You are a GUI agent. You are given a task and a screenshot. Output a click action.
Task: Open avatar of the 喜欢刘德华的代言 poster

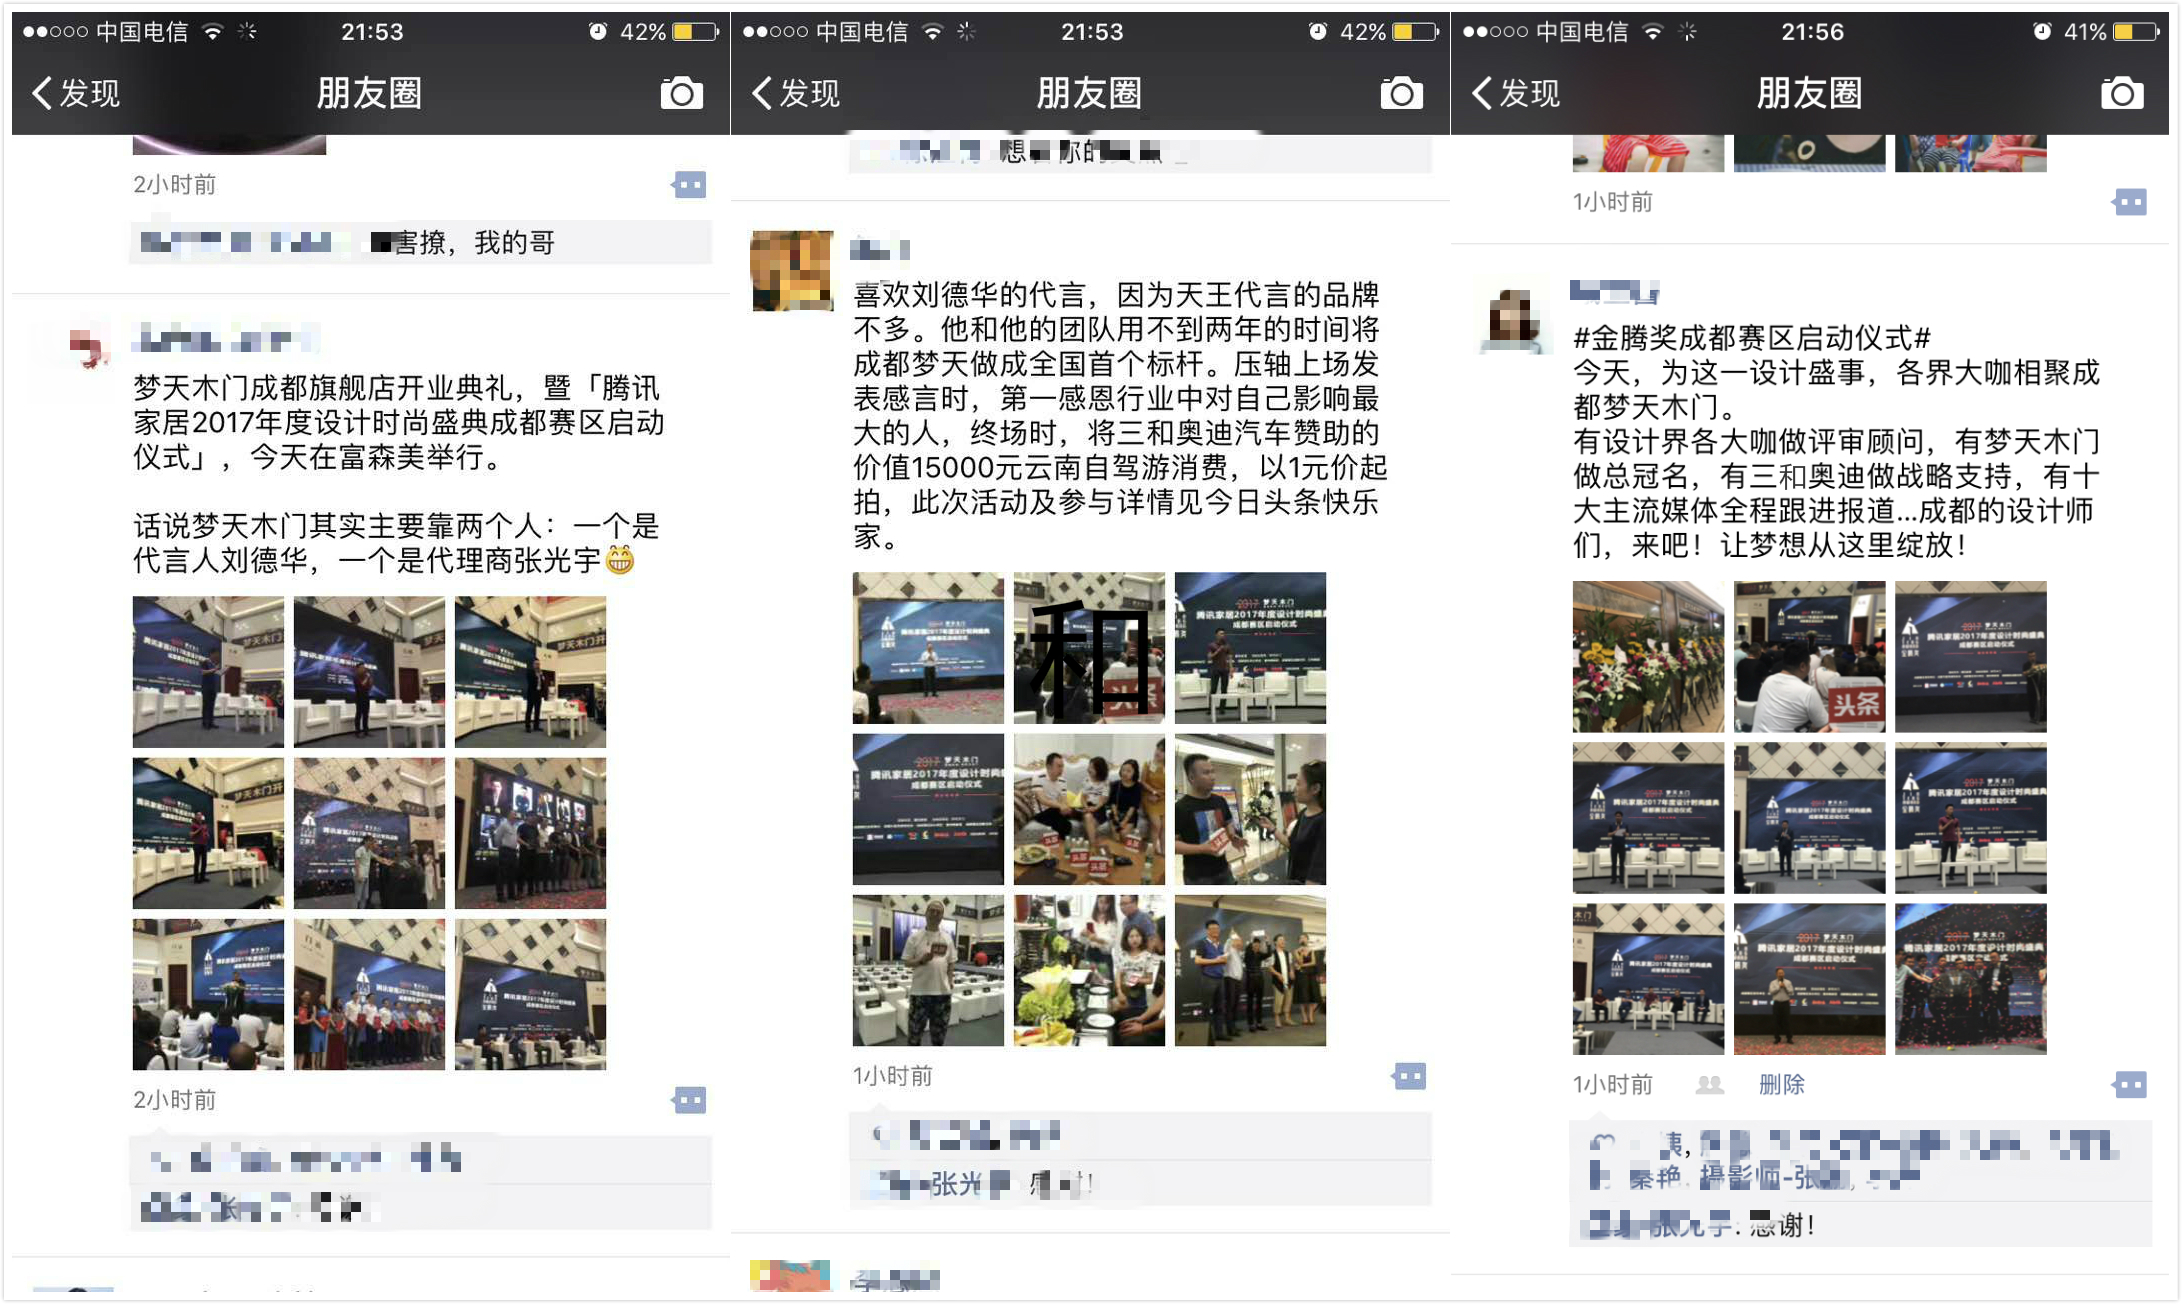791,271
